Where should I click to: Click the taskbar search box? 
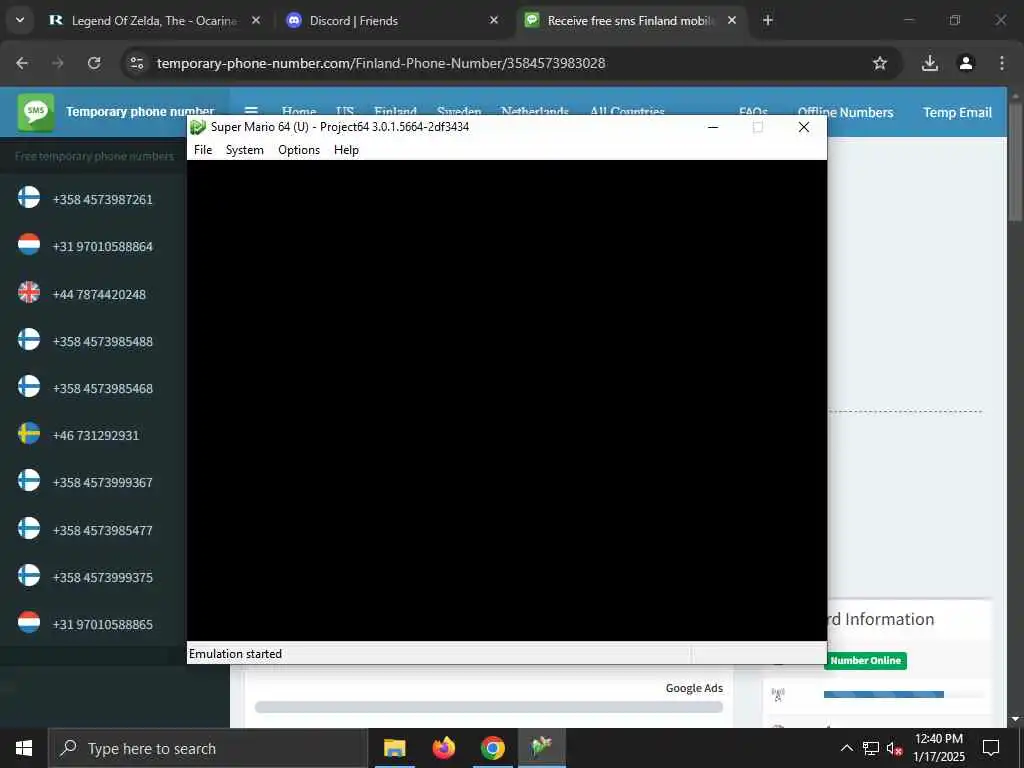(x=208, y=748)
